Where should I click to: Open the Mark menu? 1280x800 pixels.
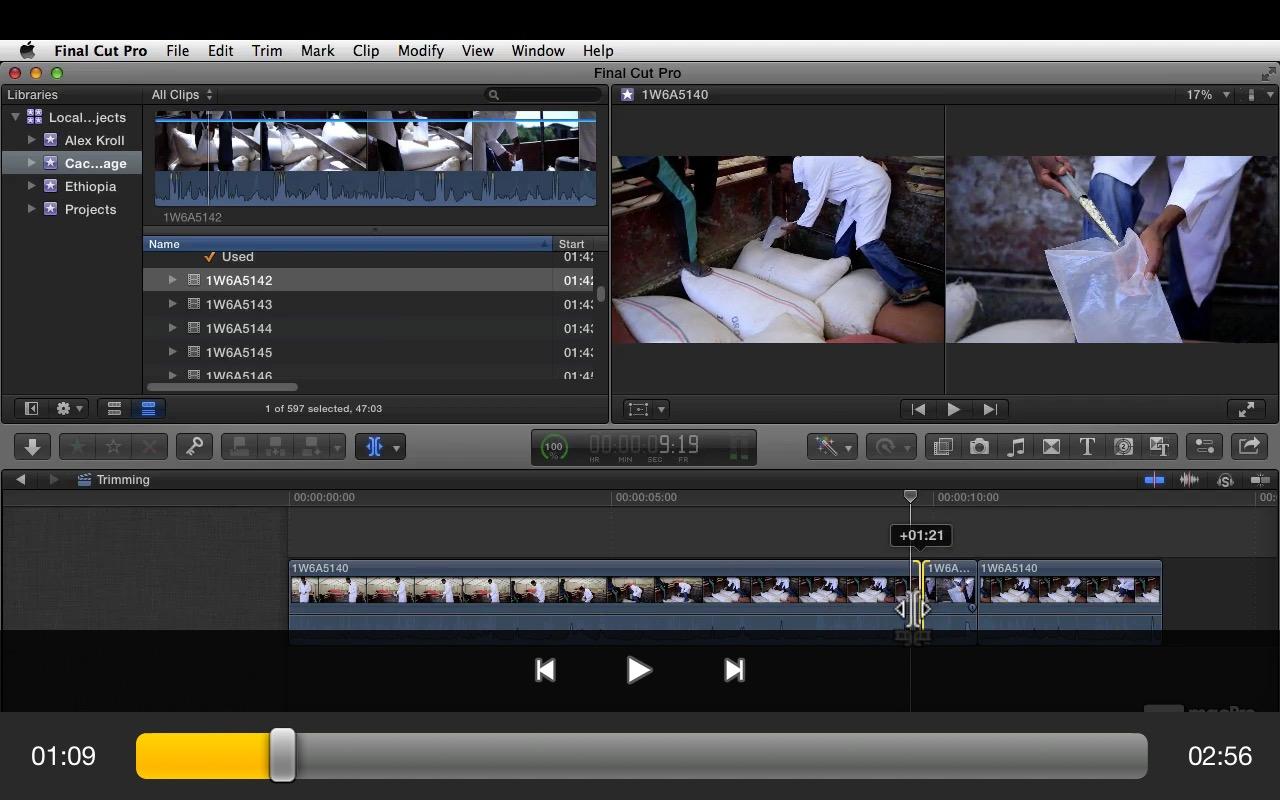(318, 51)
